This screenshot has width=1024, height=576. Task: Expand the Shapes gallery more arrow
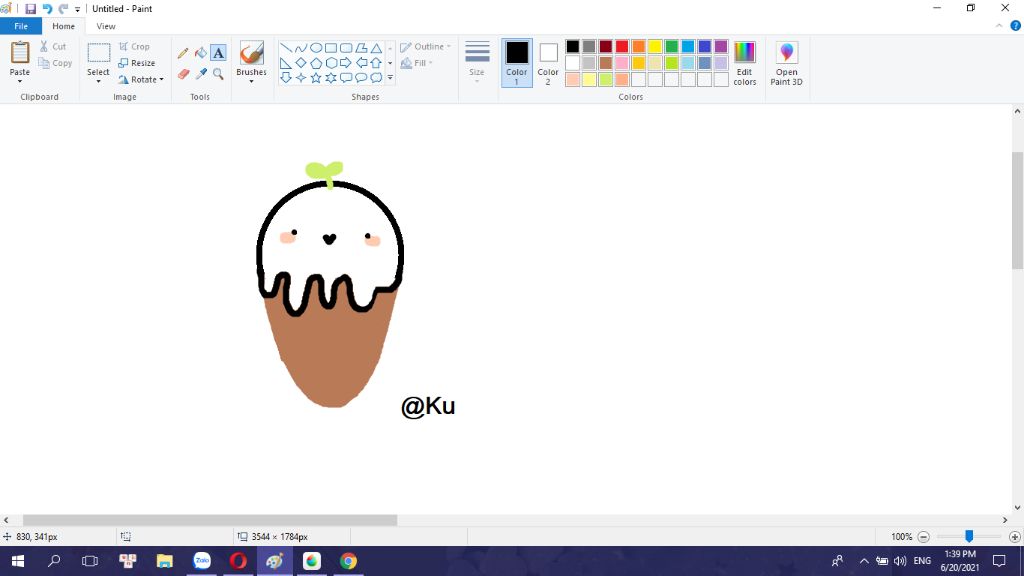tap(391, 78)
